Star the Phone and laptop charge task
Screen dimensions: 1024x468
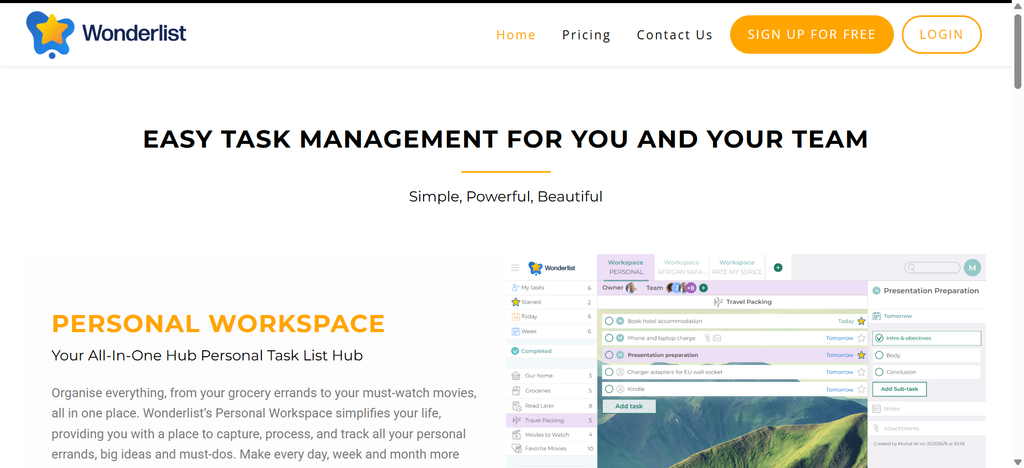[861, 338]
